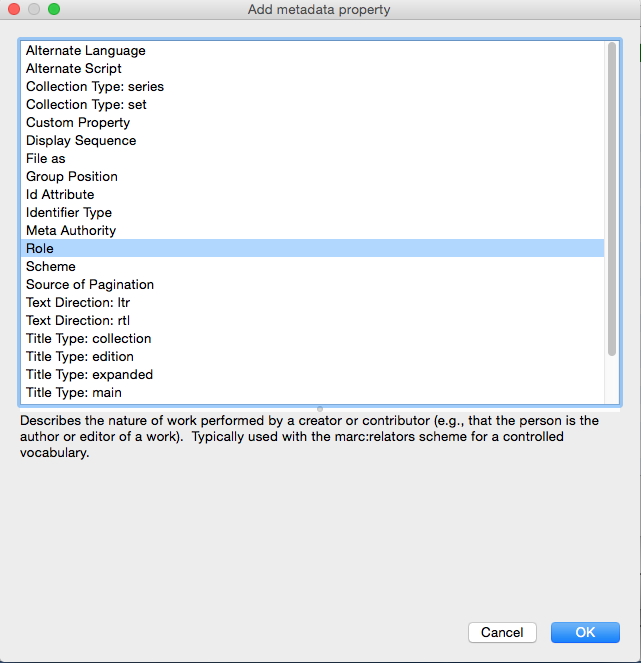Image resolution: width=641 pixels, height=663 pixels.
Task: Choose Identifier Type property
Action: click(x=68, y=213)
